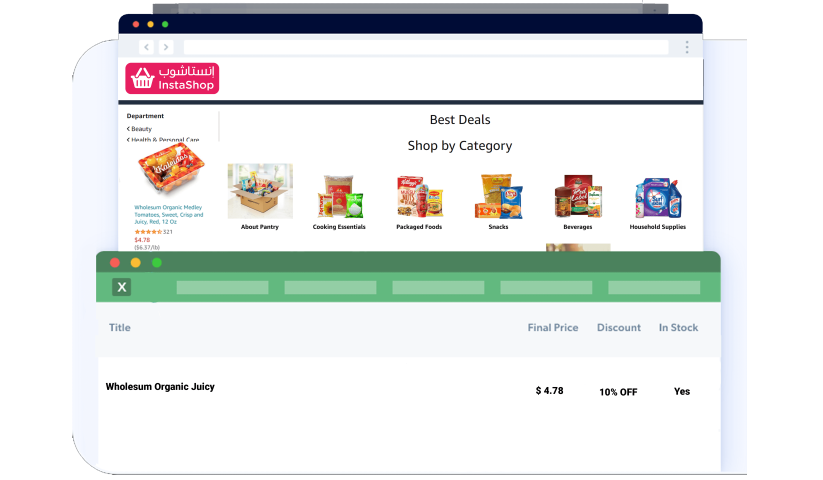Open the About Pantry category image
The width and height of the screenshot is (823, 480).
(260, 190)
